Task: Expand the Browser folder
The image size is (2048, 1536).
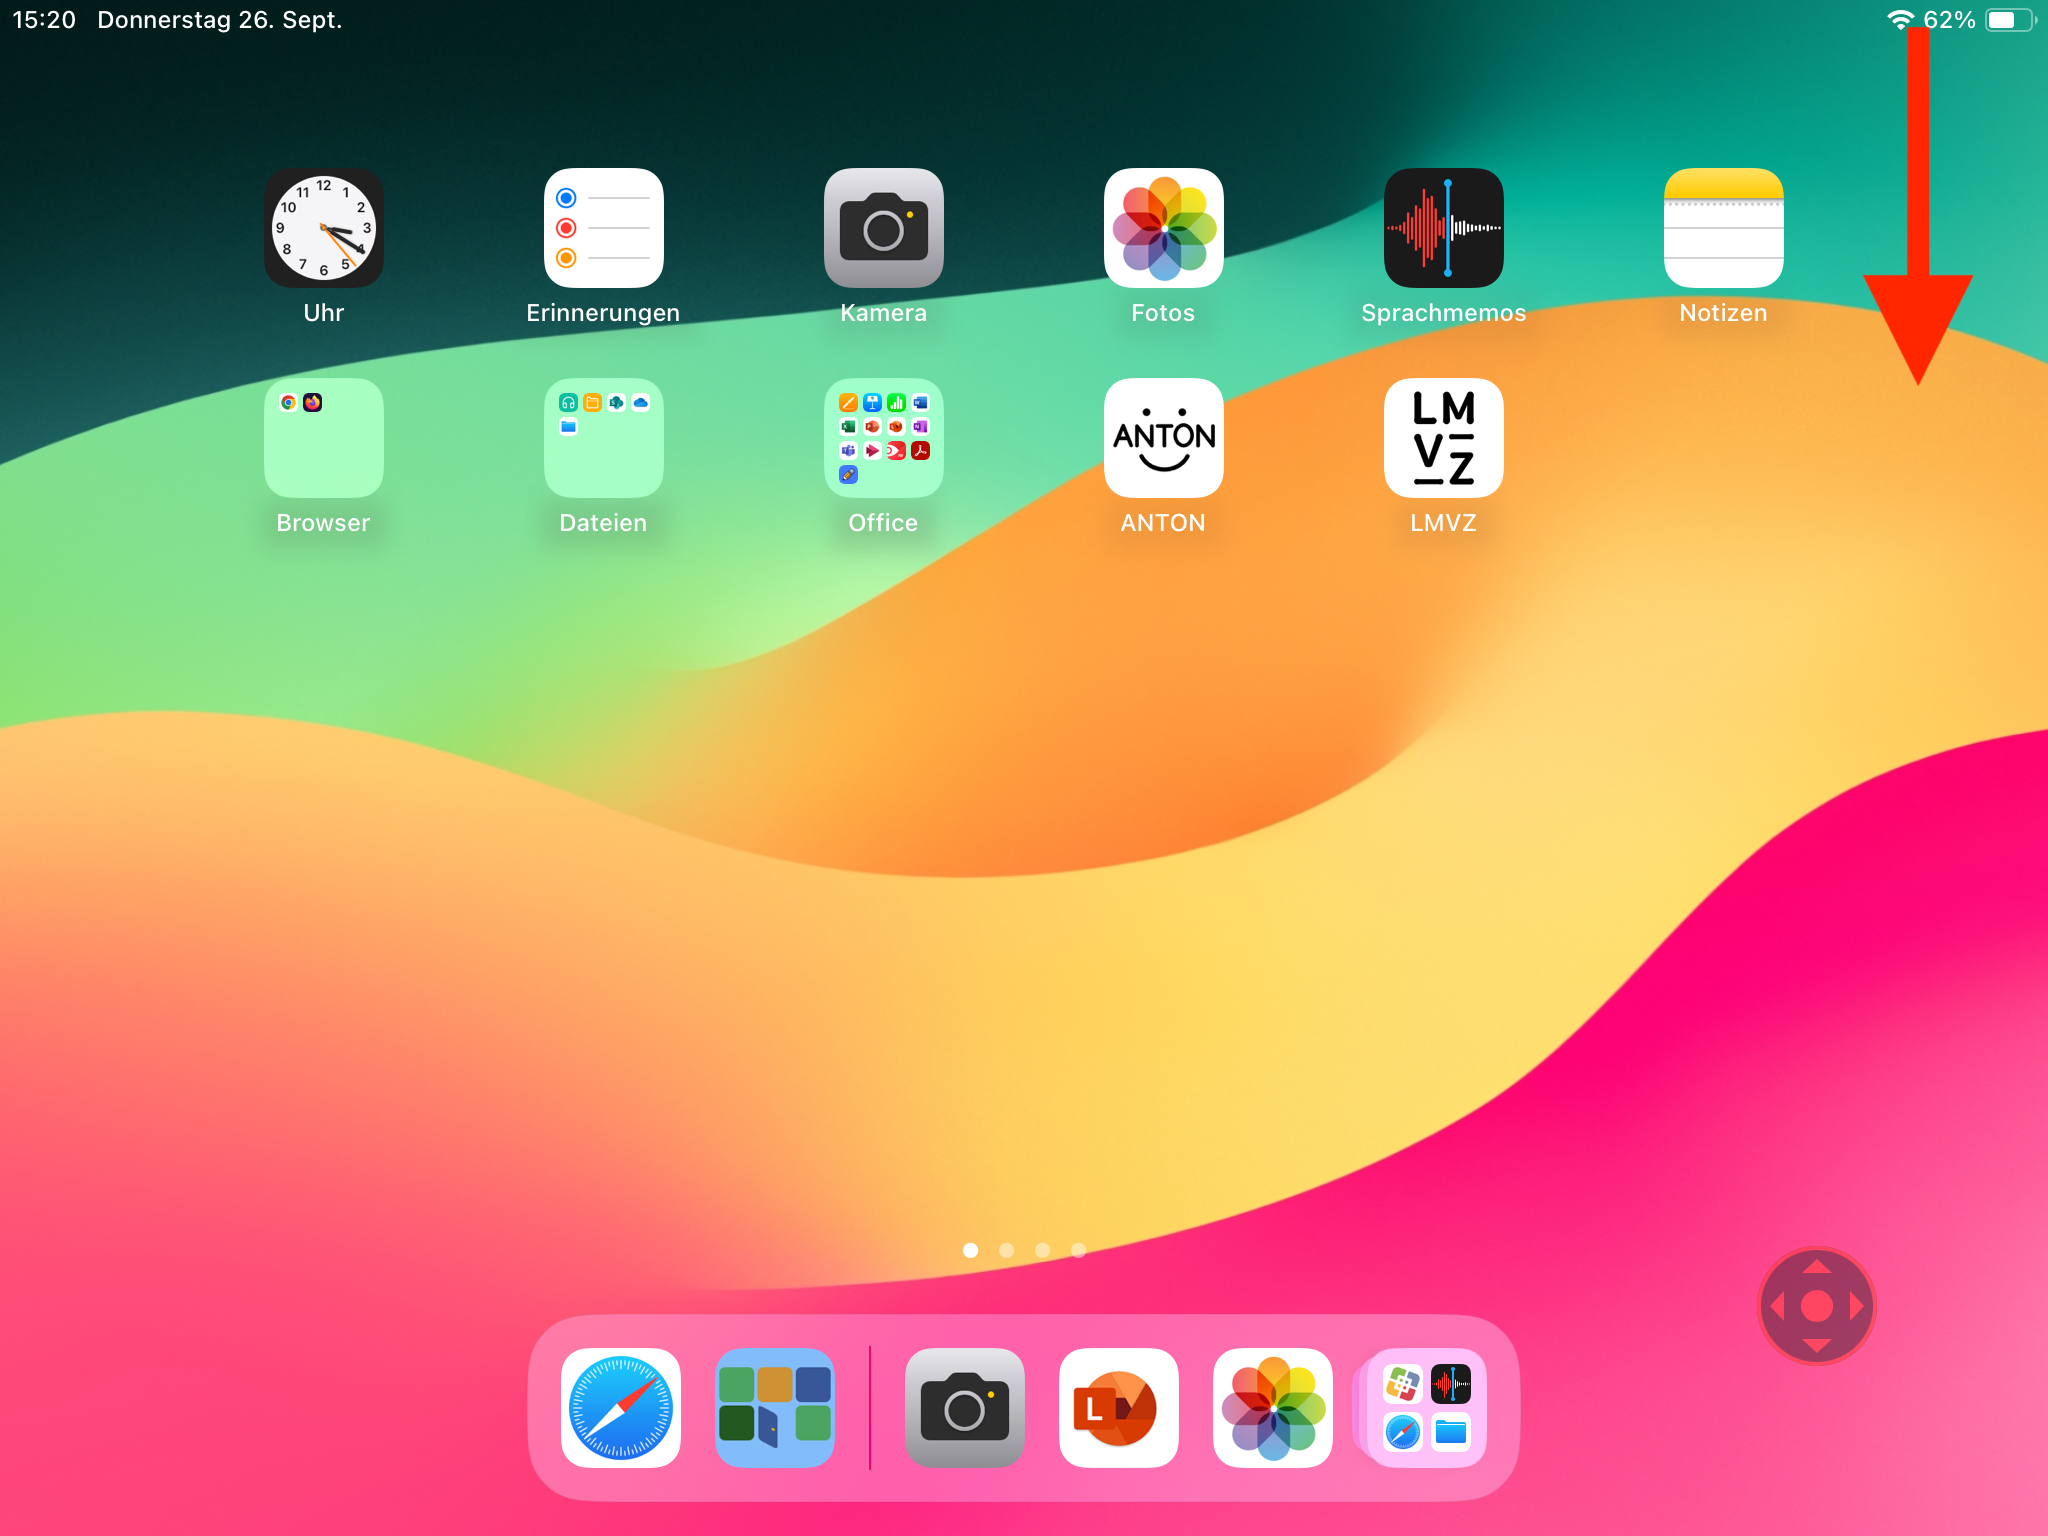Action: click(x=323, y=438)
